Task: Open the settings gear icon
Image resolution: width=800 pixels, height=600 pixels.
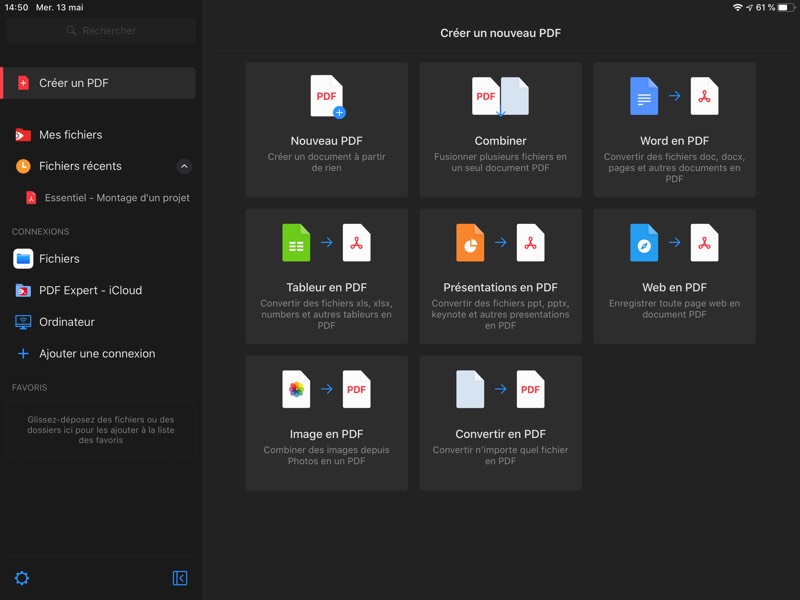Action: pyautogui.click(x=21, y=578)
